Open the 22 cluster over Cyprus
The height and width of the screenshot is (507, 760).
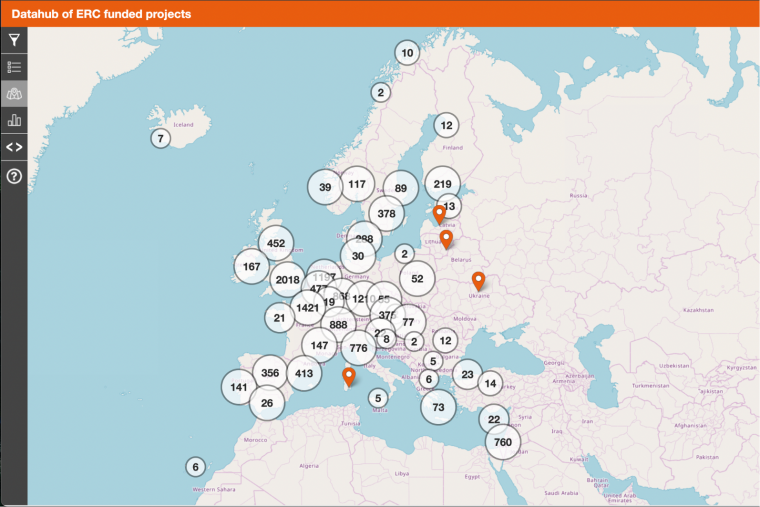494,419
